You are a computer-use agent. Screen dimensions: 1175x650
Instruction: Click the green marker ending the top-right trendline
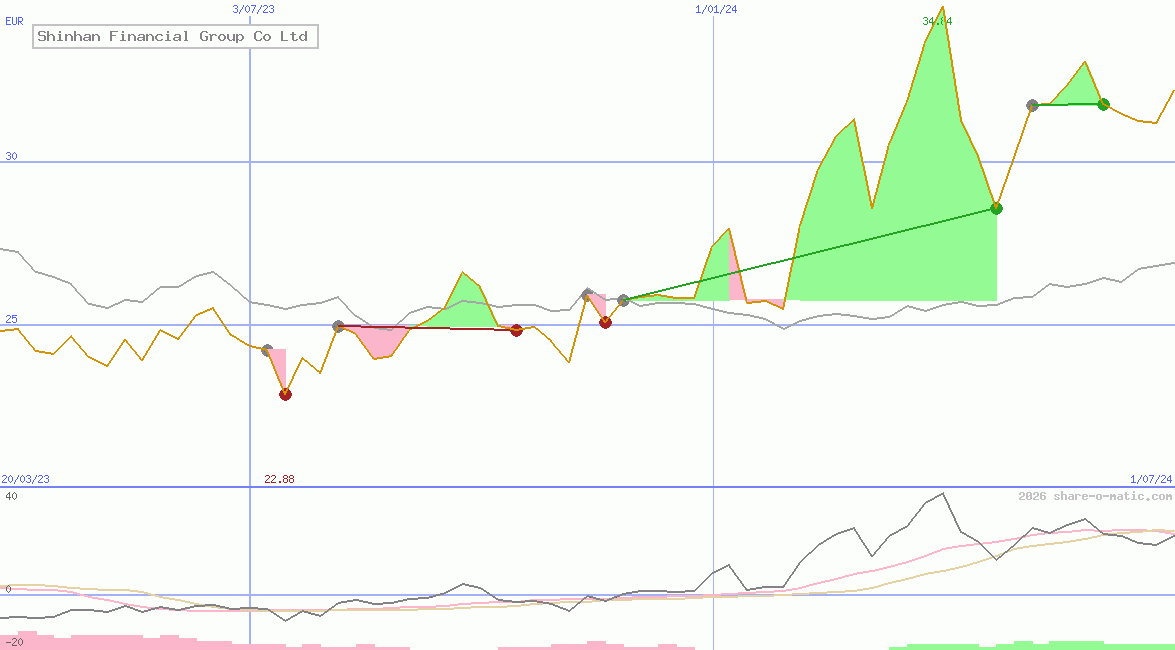[x=1103, y=104]
